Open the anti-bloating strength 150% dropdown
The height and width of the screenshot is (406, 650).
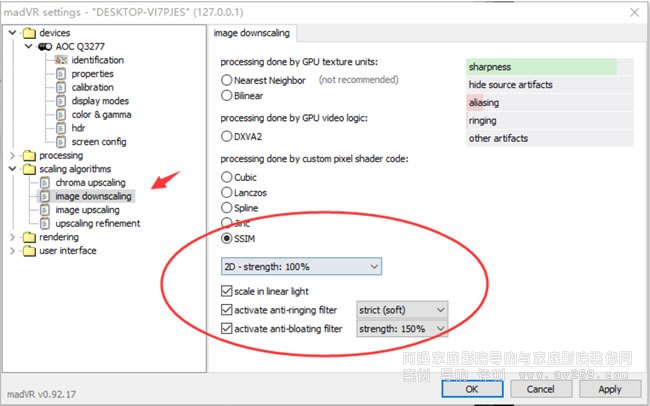pos(402,328)
